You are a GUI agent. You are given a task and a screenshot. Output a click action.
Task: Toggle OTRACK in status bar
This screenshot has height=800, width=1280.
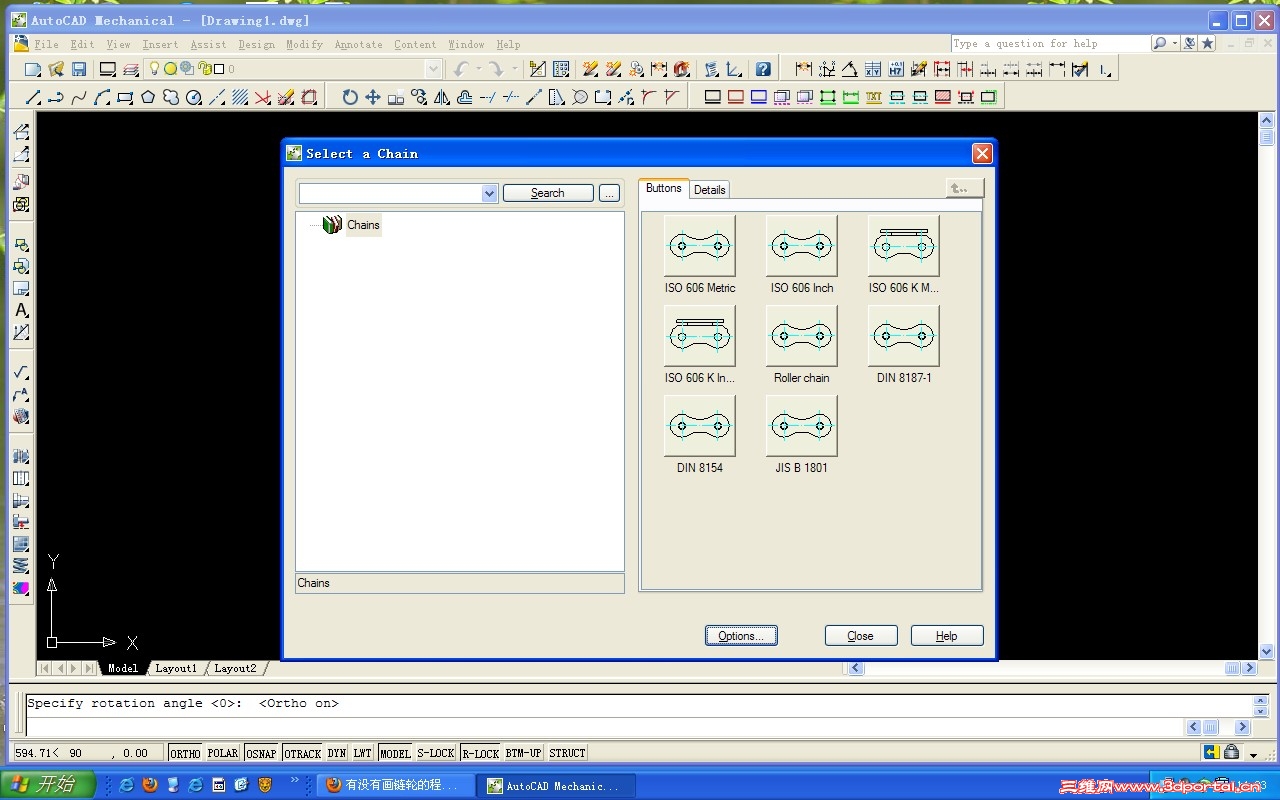click(x=302, y=753)
